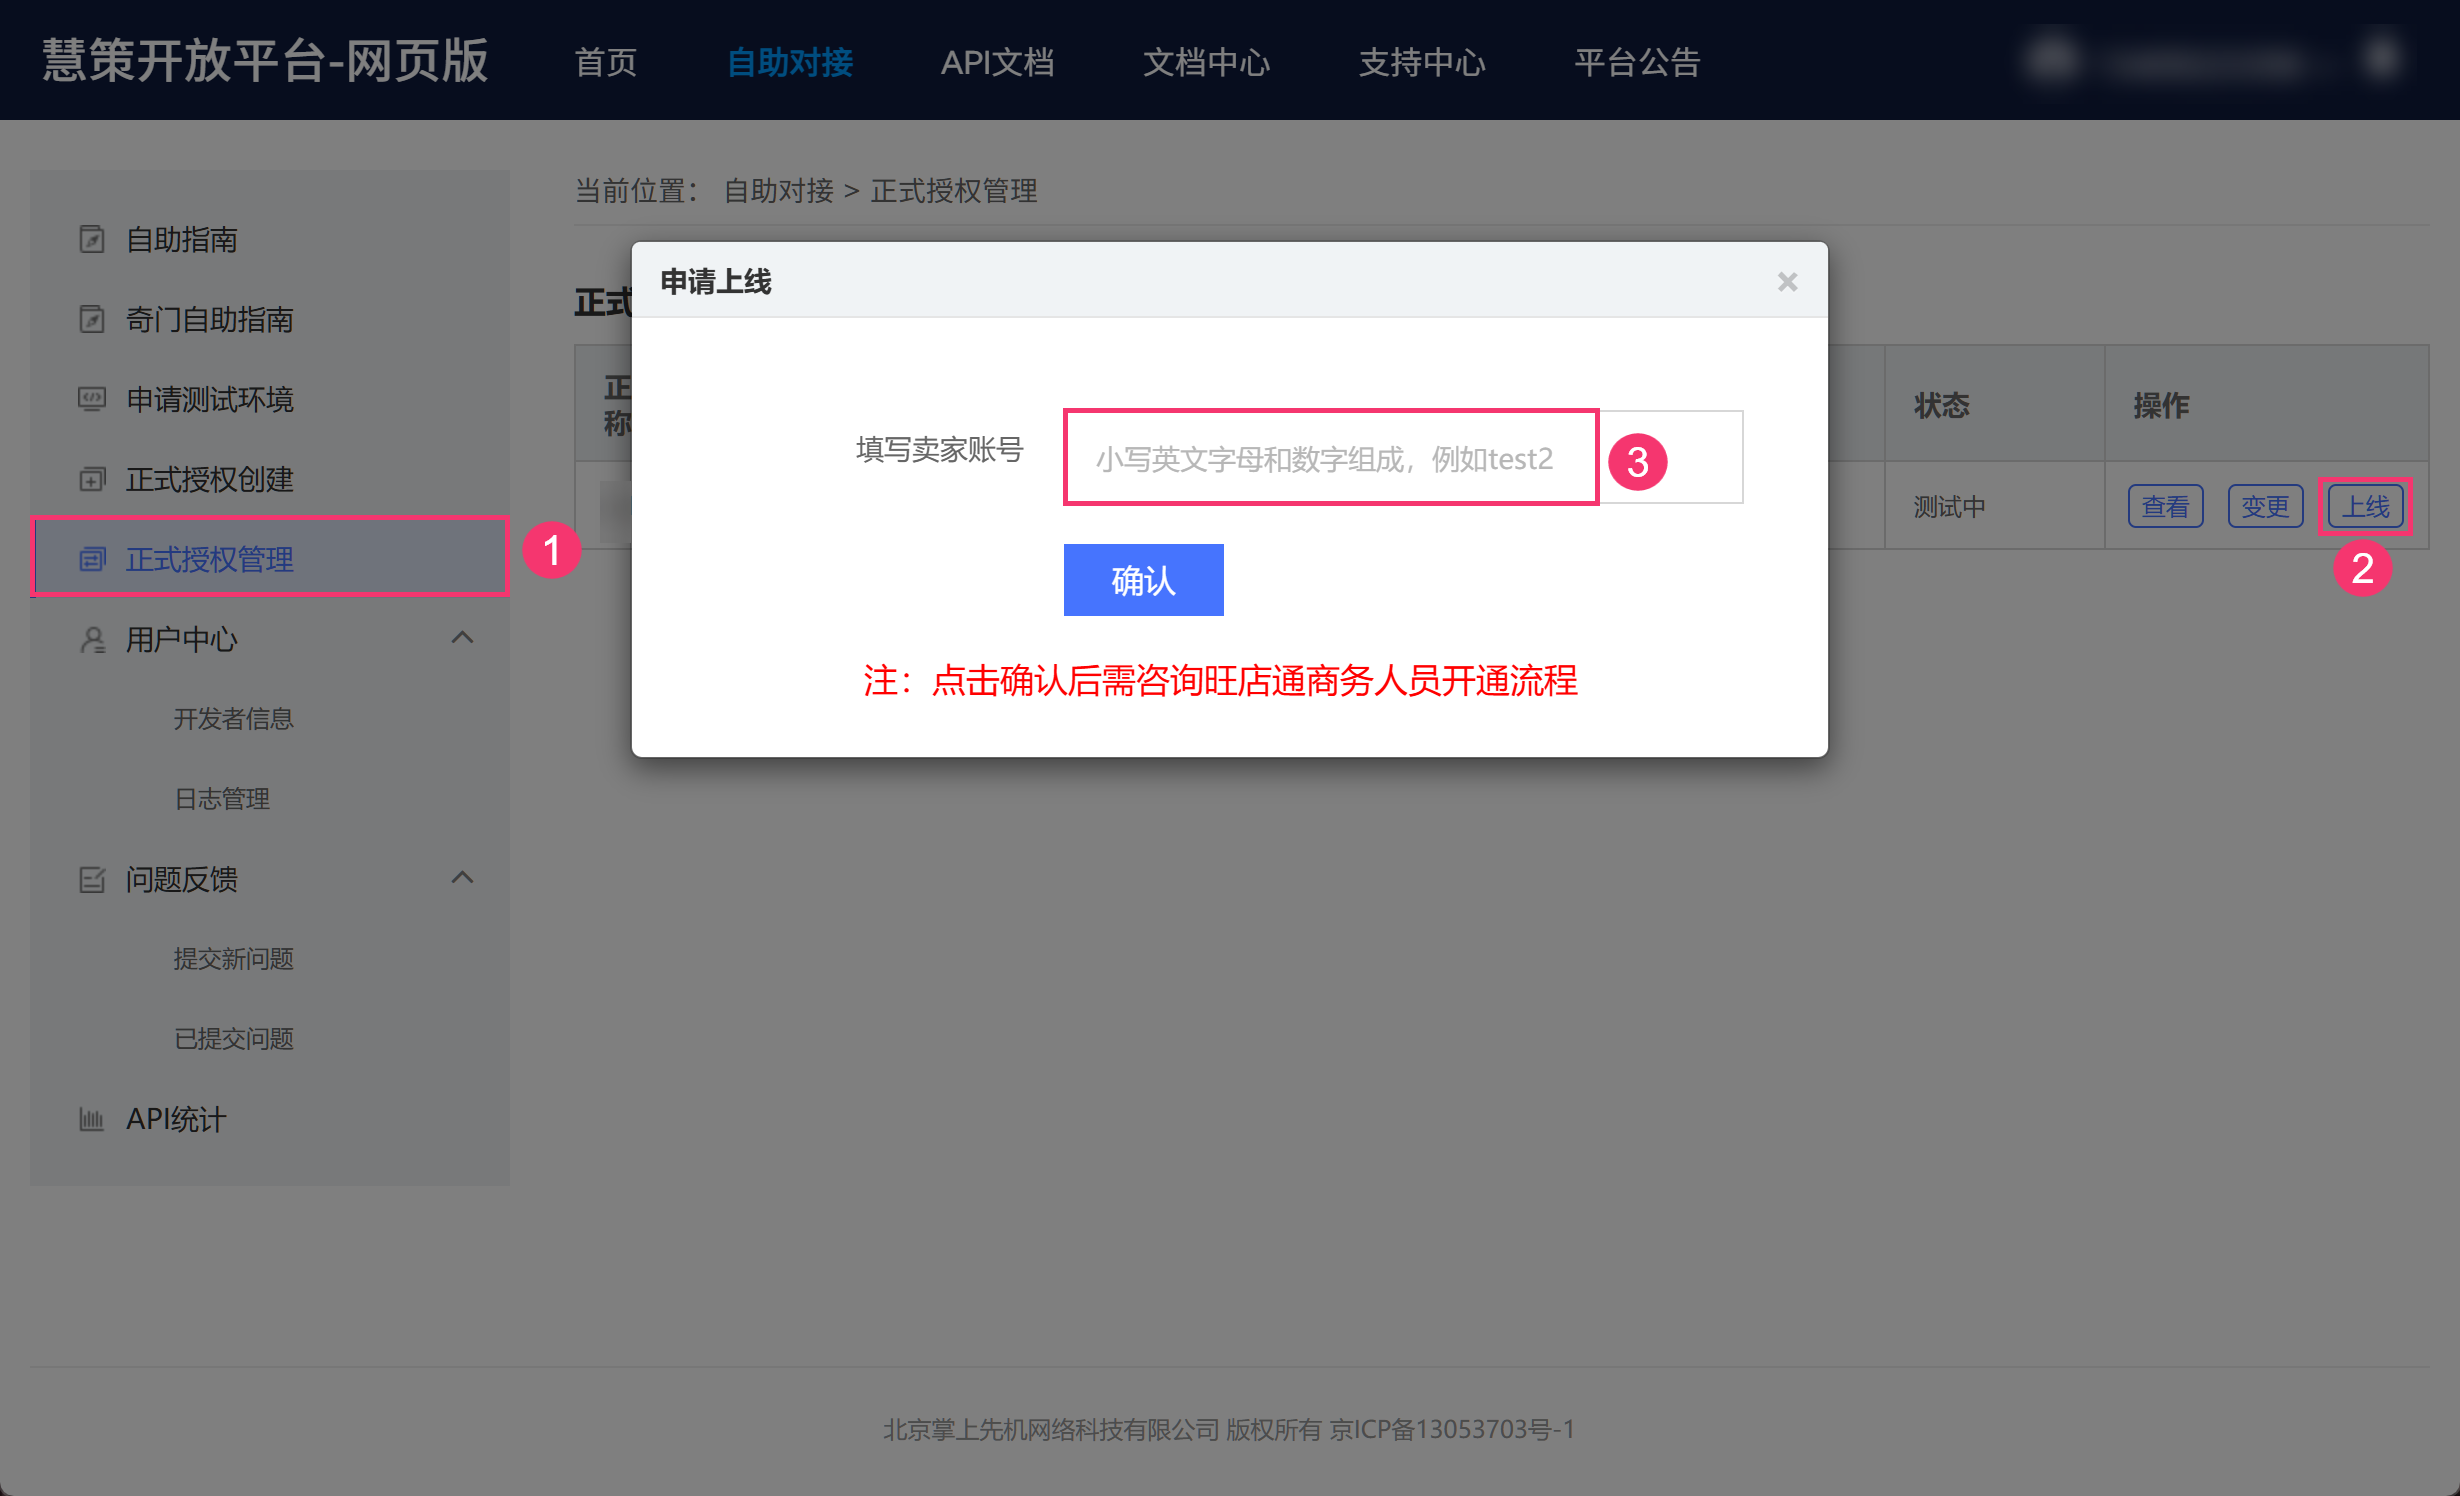This screenshot has width=2460, height=1496.
Task: Click the 奇门自助指南 sidebar icon
Action: (91, 320)
